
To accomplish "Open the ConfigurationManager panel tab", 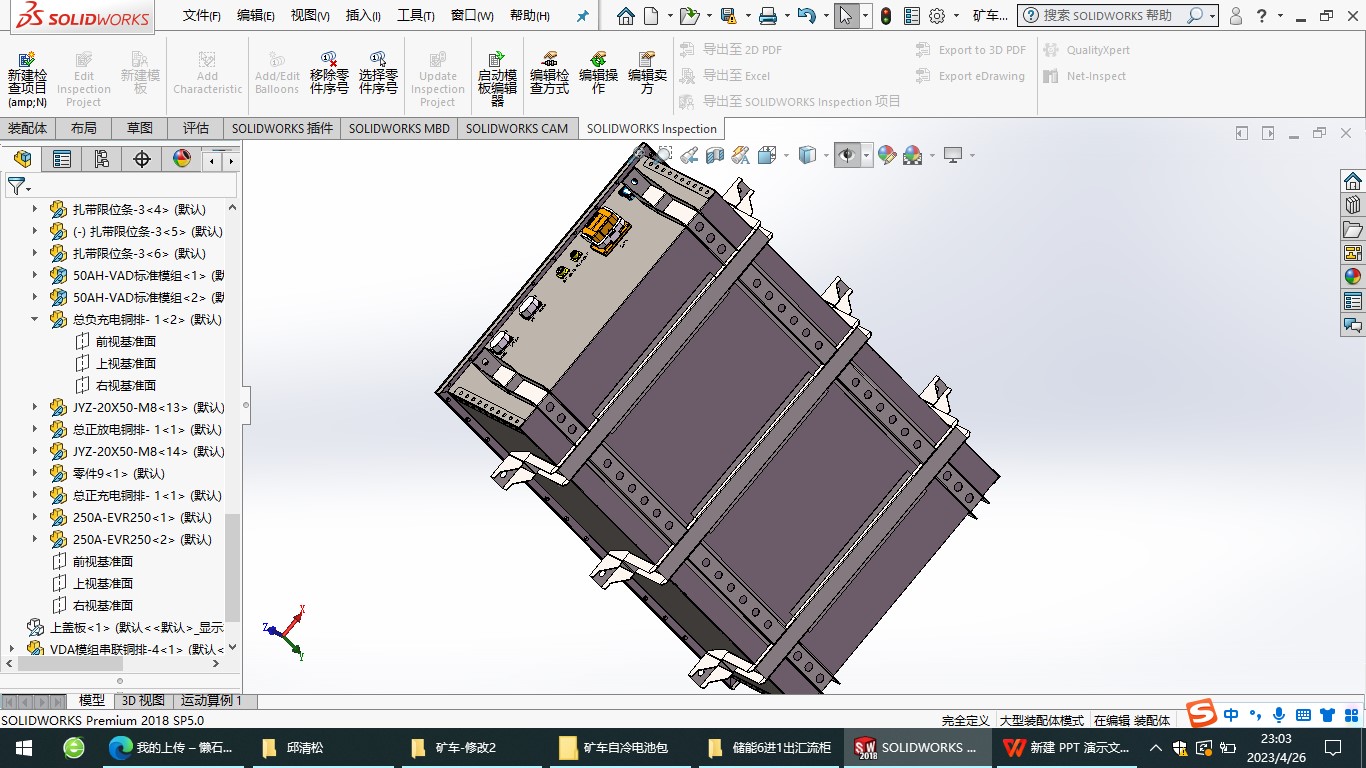I will coord(102,159).
